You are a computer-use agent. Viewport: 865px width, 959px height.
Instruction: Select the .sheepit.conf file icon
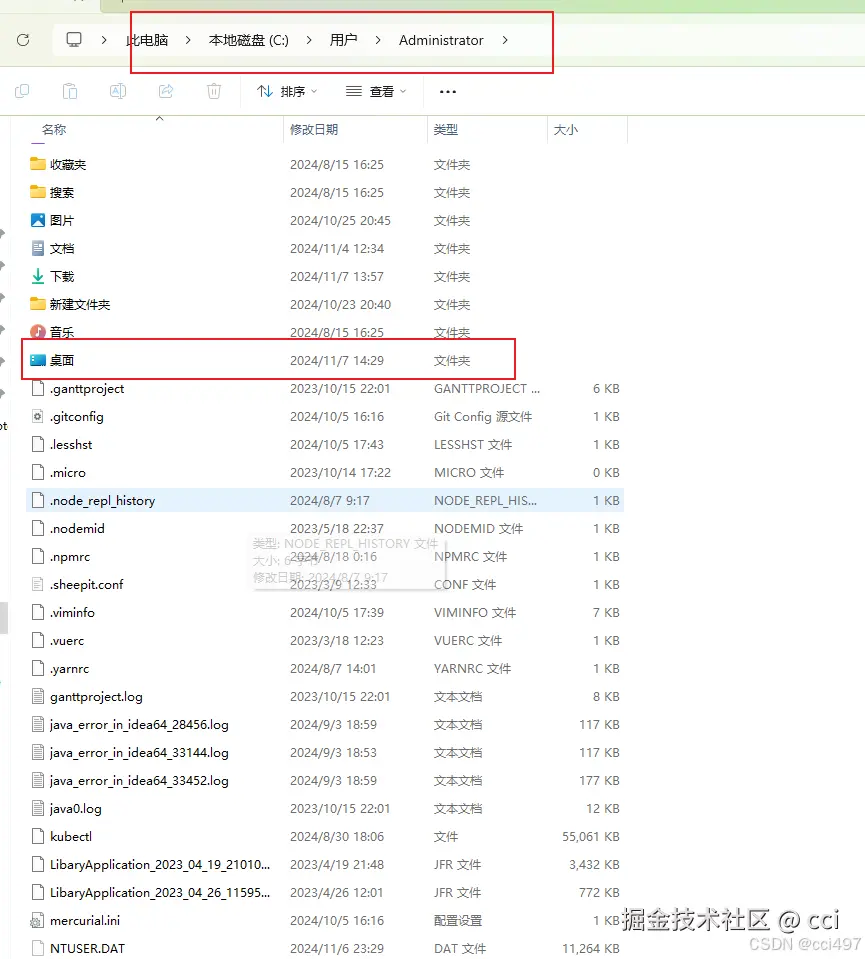tap(38, 585)
